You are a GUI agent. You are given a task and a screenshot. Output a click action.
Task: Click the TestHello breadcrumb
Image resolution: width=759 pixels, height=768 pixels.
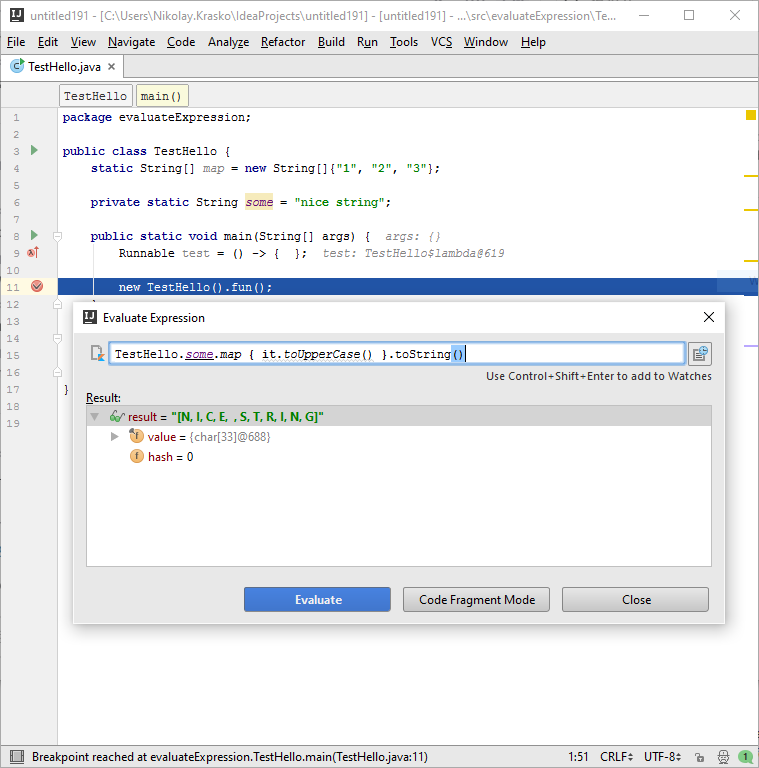[95, 96]
